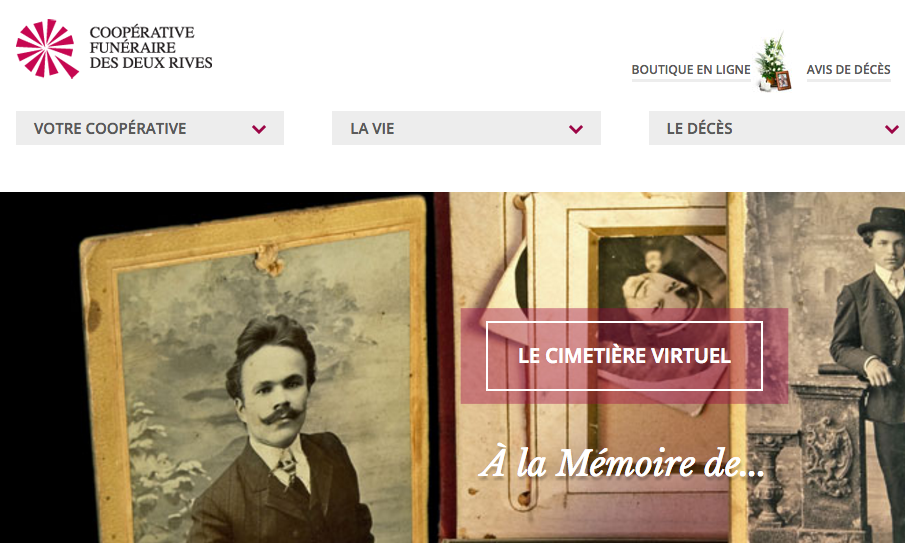The height and width of the screenshot is (543, 905).
Task: Expand the Le Décès chevron arrow
Action: (892, 129)
